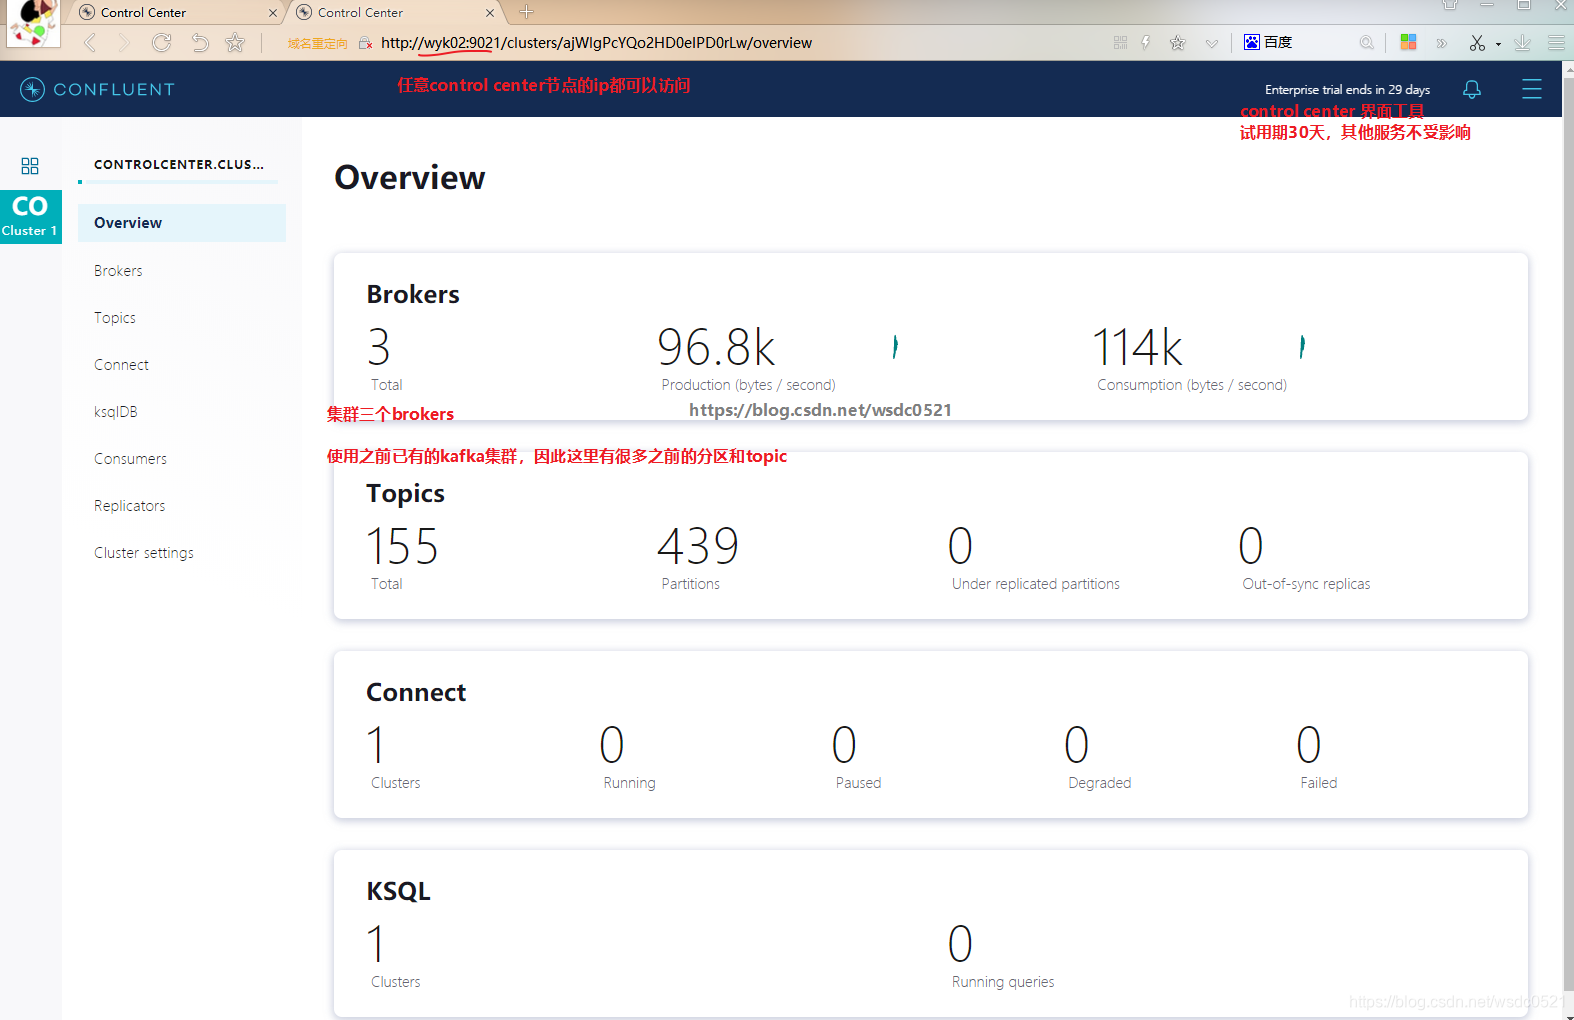Click the Out-of-sync replicas label
The height and width of the screenshot is (1020, 1574).
[x=1306, y=584]
